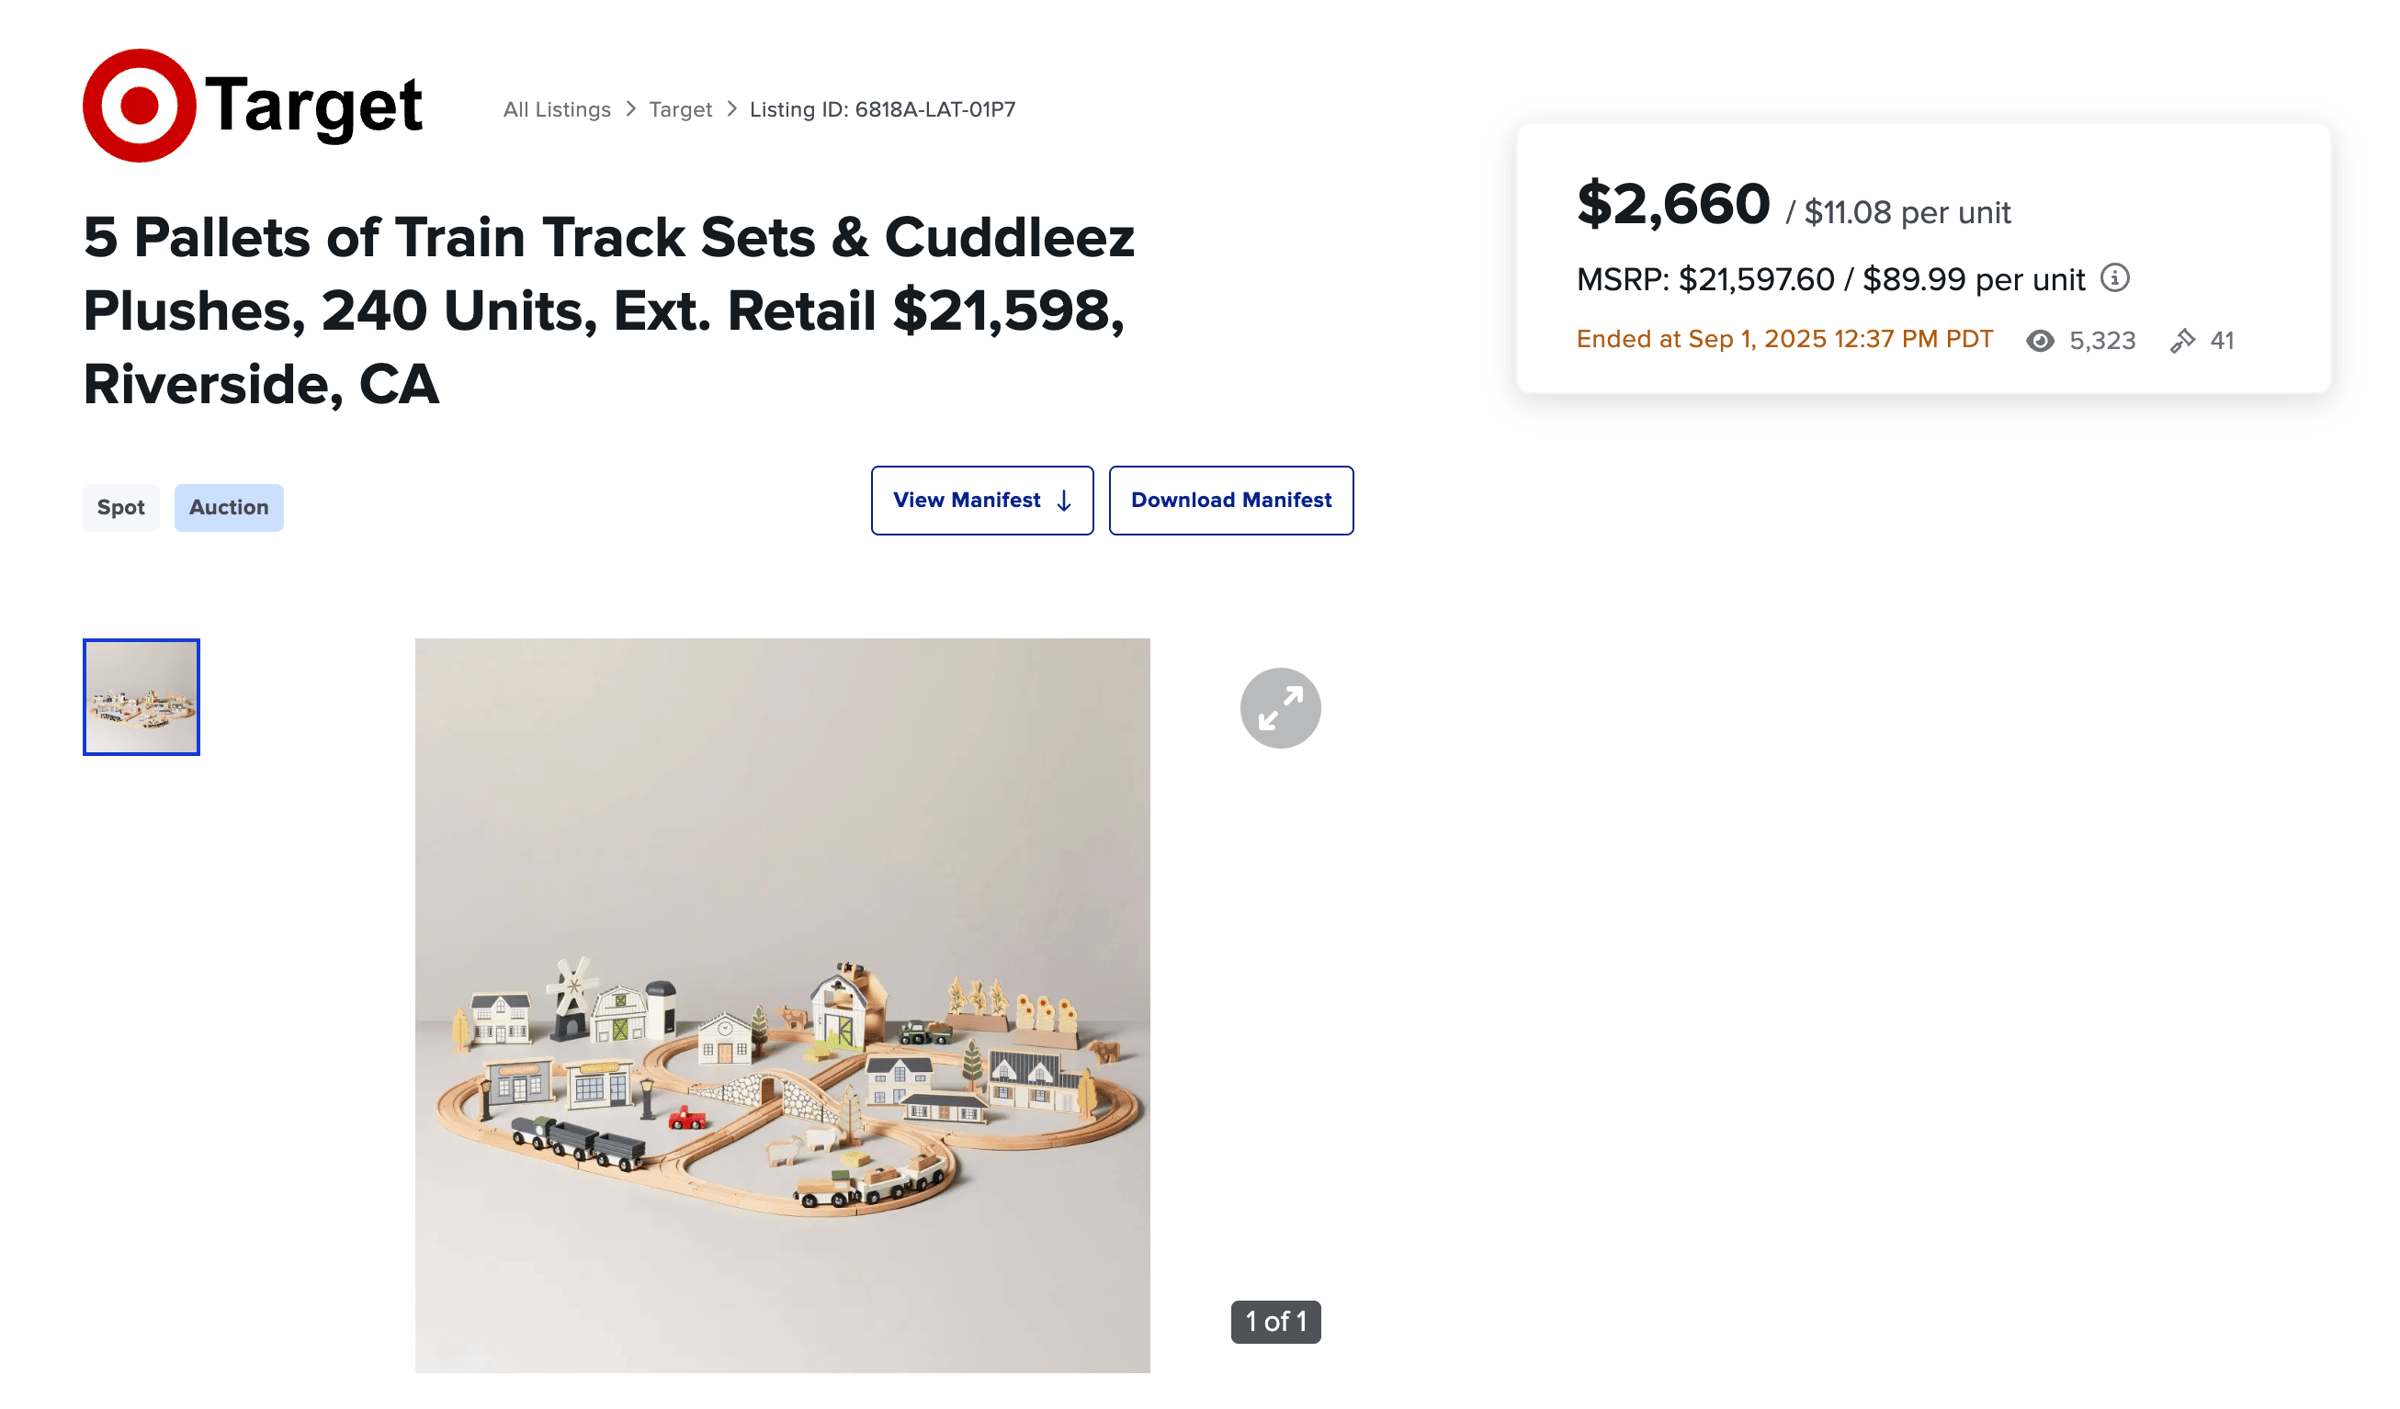
Task: Click the $2,660 current price
Action: pos(1673,204)
